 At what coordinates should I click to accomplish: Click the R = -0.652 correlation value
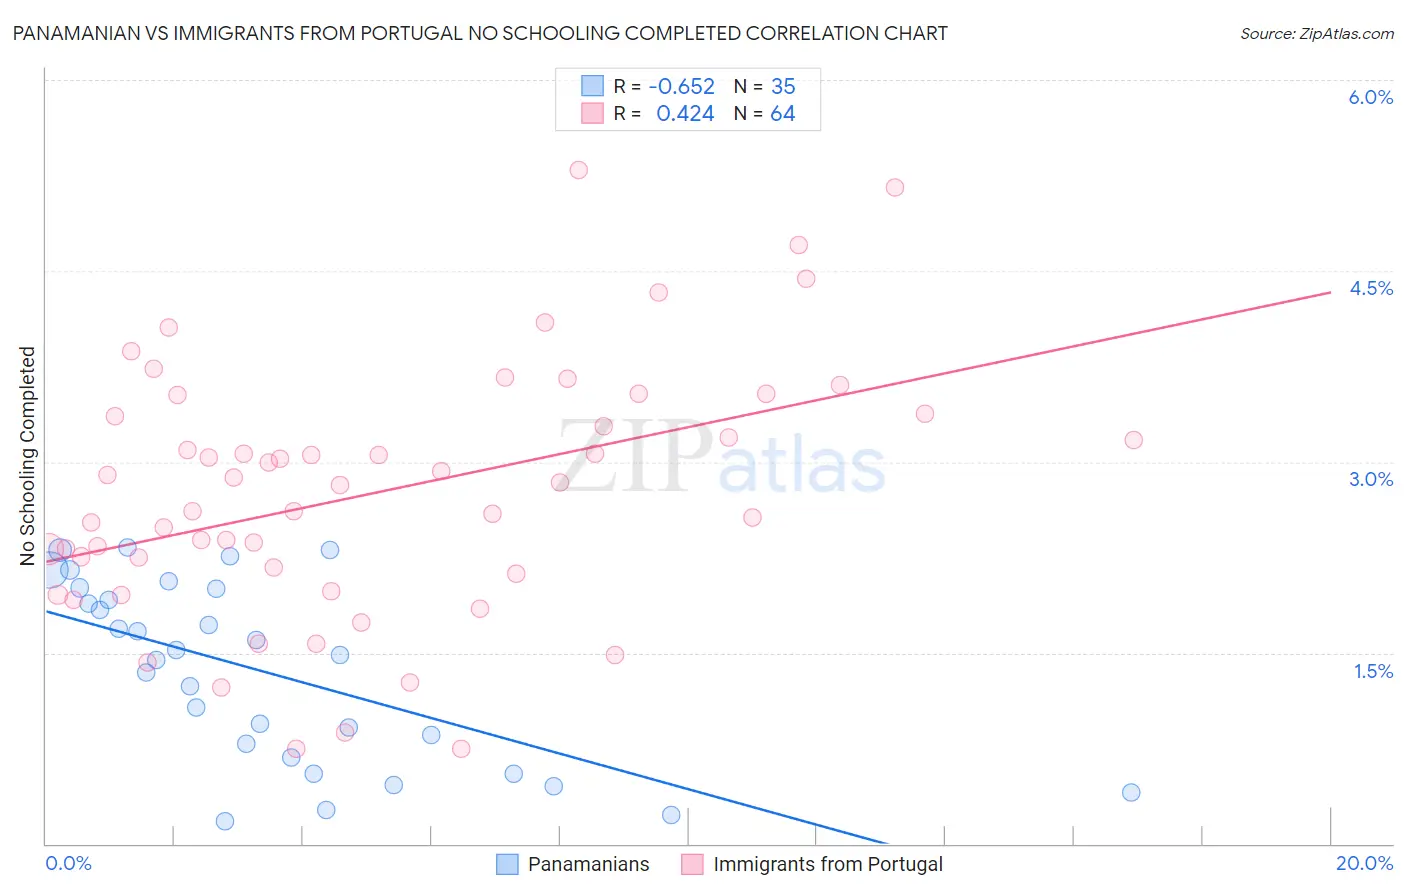tap(665, 86)
